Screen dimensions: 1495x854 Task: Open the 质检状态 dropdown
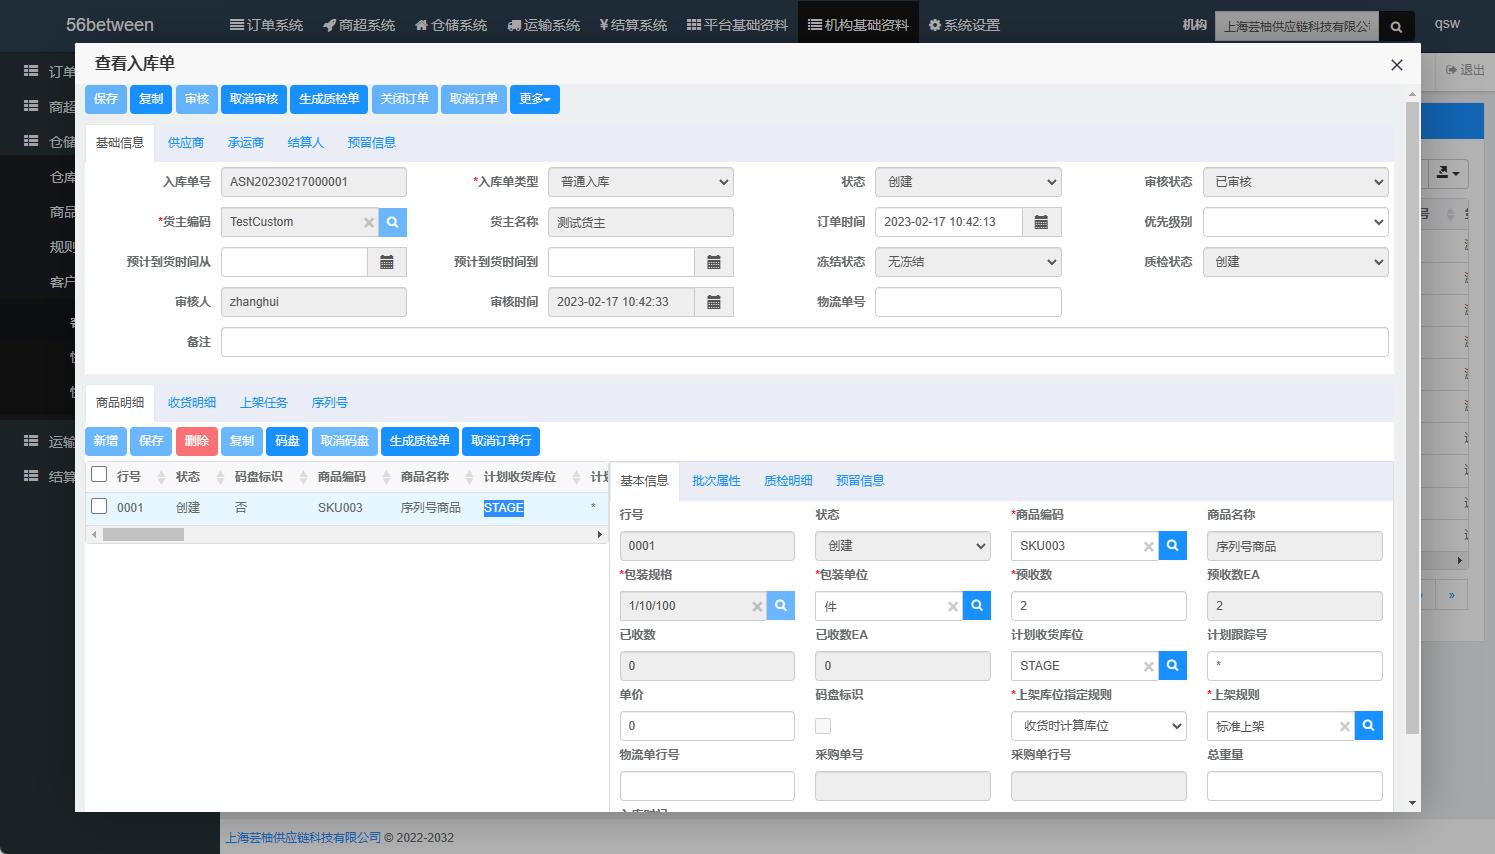tap(1295, 262)
